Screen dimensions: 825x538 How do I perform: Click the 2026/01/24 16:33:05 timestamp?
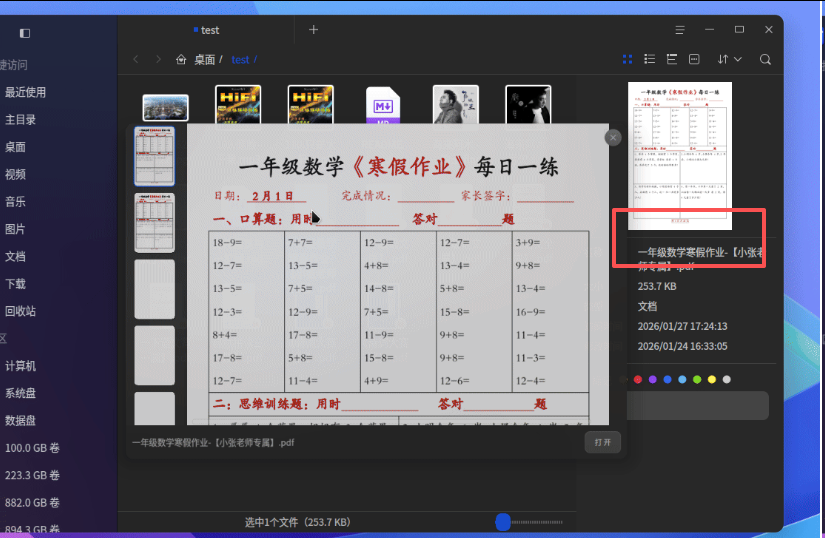682,346
